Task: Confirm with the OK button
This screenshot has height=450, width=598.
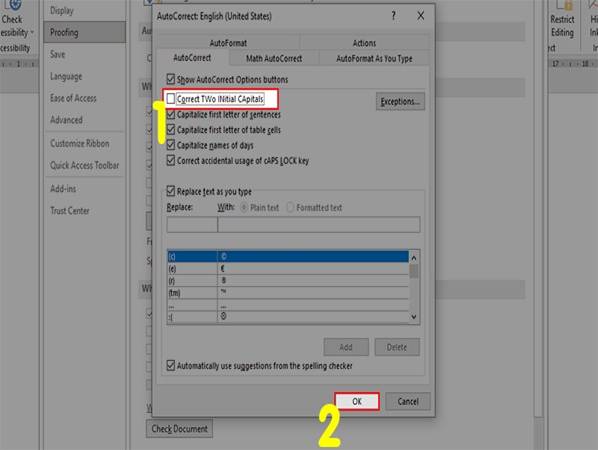Action: point(357,401)
